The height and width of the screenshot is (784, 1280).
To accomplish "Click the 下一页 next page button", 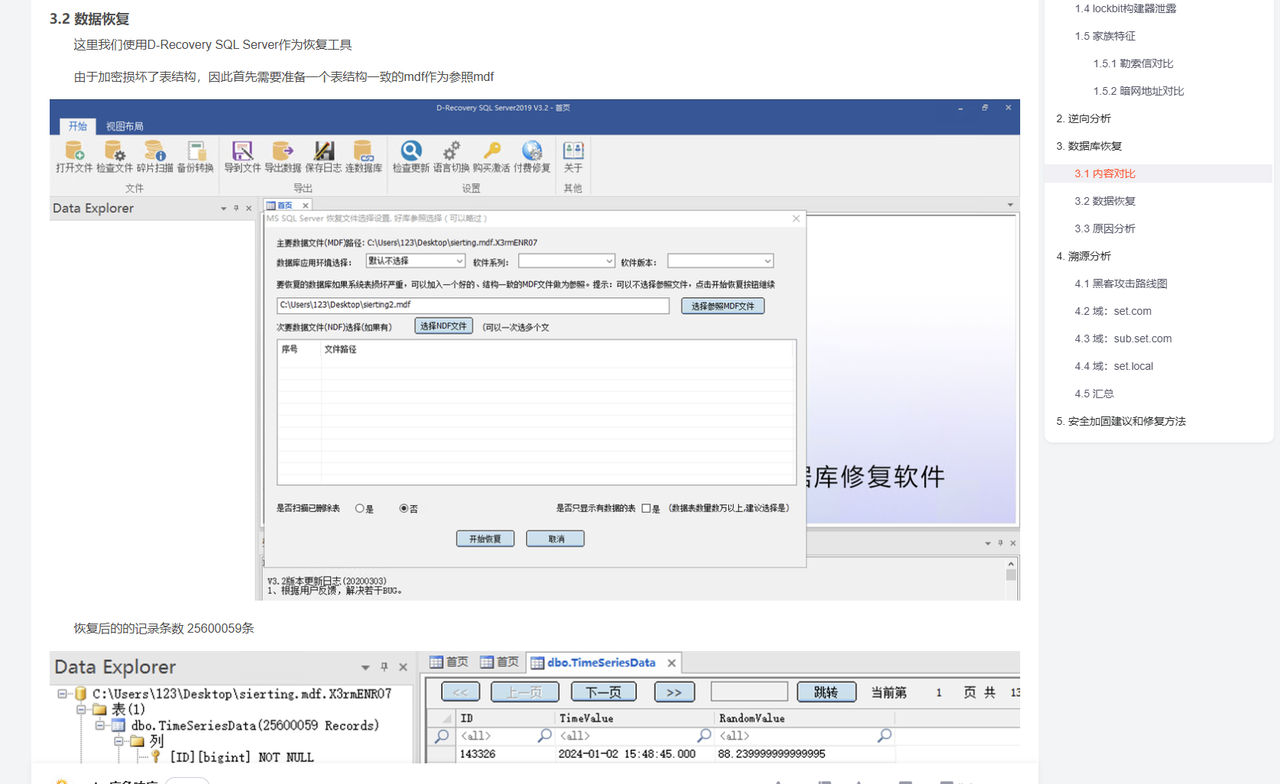I will tap(603, 692).
